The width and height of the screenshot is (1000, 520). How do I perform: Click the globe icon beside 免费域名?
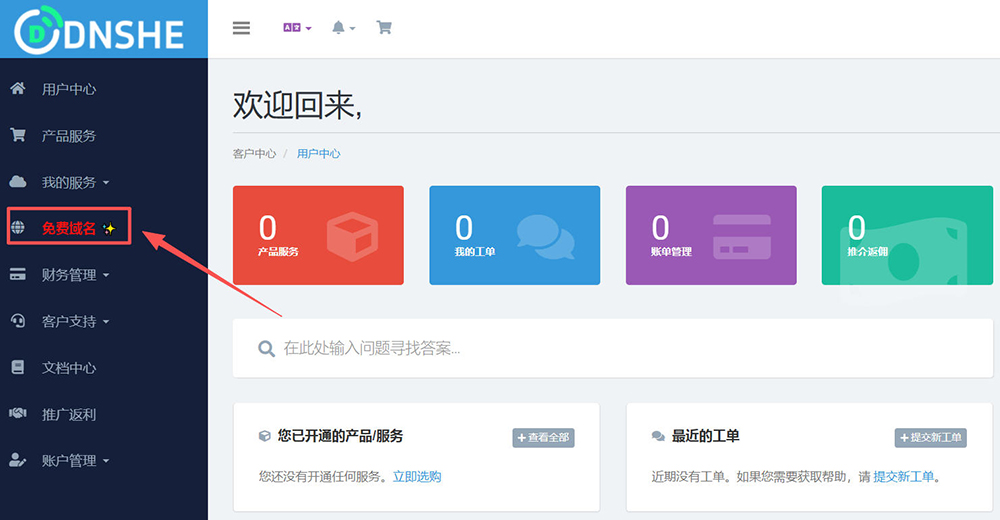tap(18, 228)
